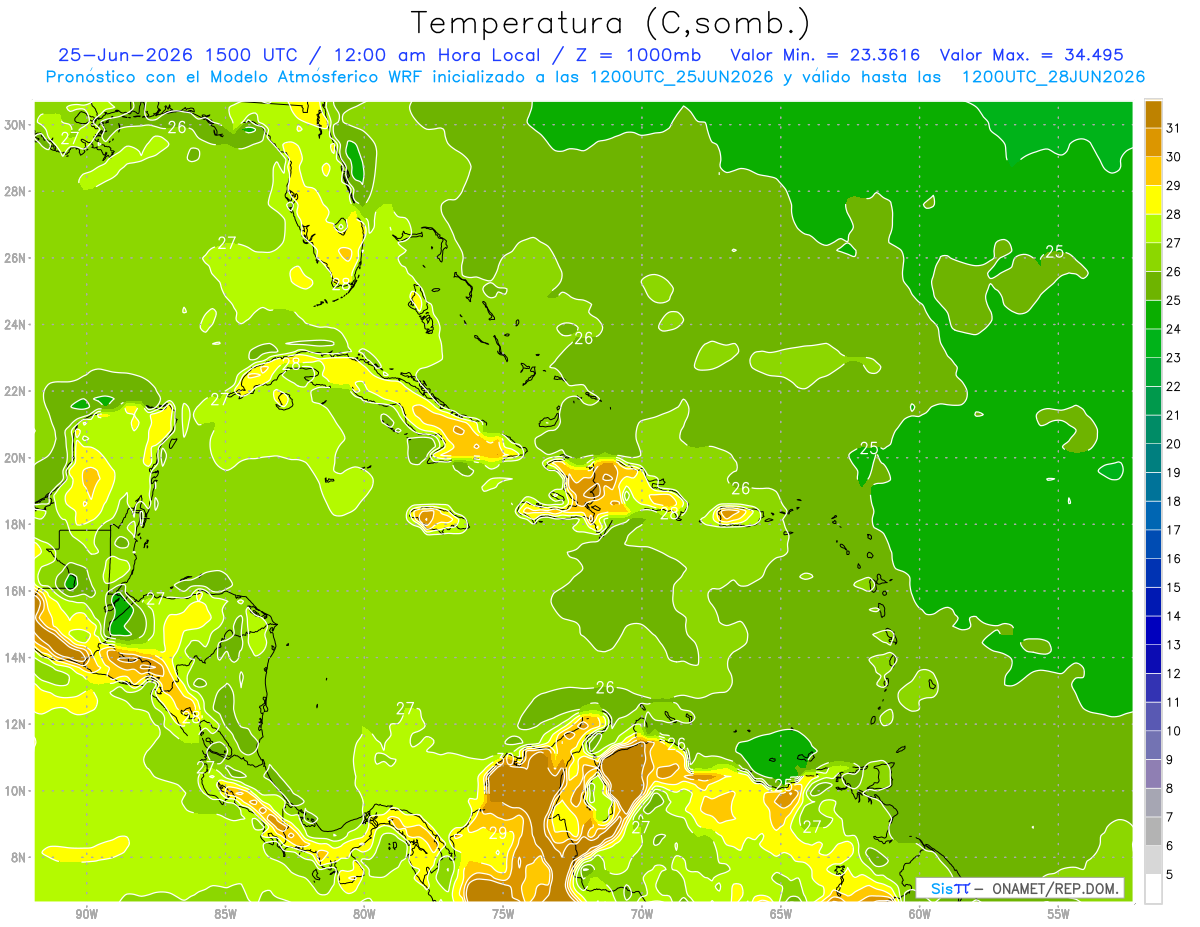1200x927 pixels.
Task: Click latitude axis label '10N'
Action: [x=15, y=790]
